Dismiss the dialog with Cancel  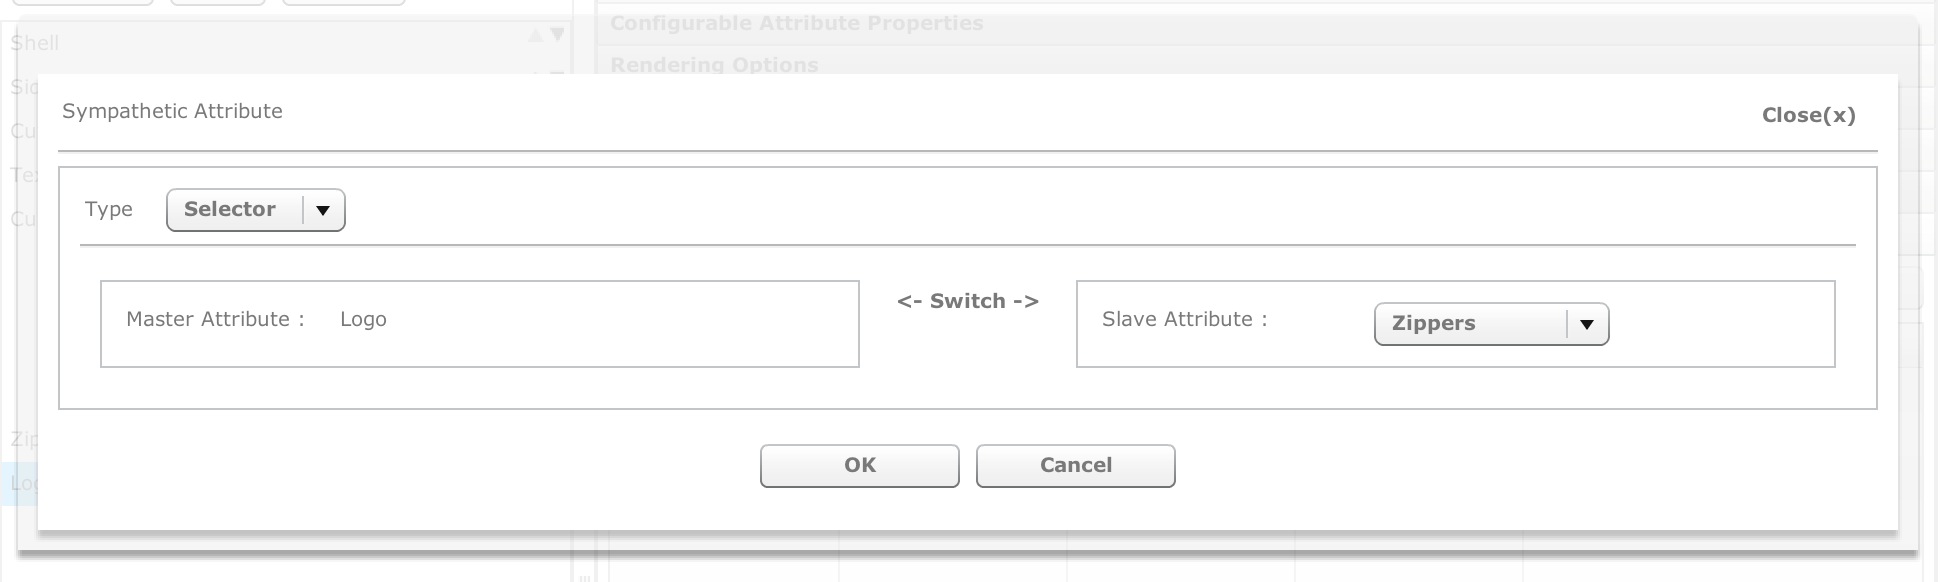click(1074, 465)
